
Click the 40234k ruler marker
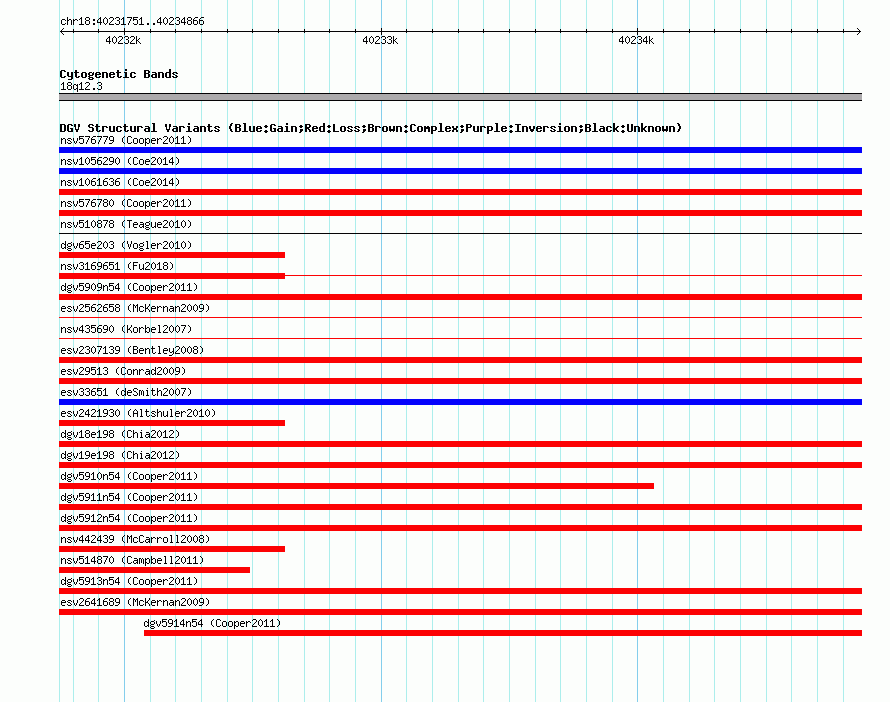click(x=636, y=40)
